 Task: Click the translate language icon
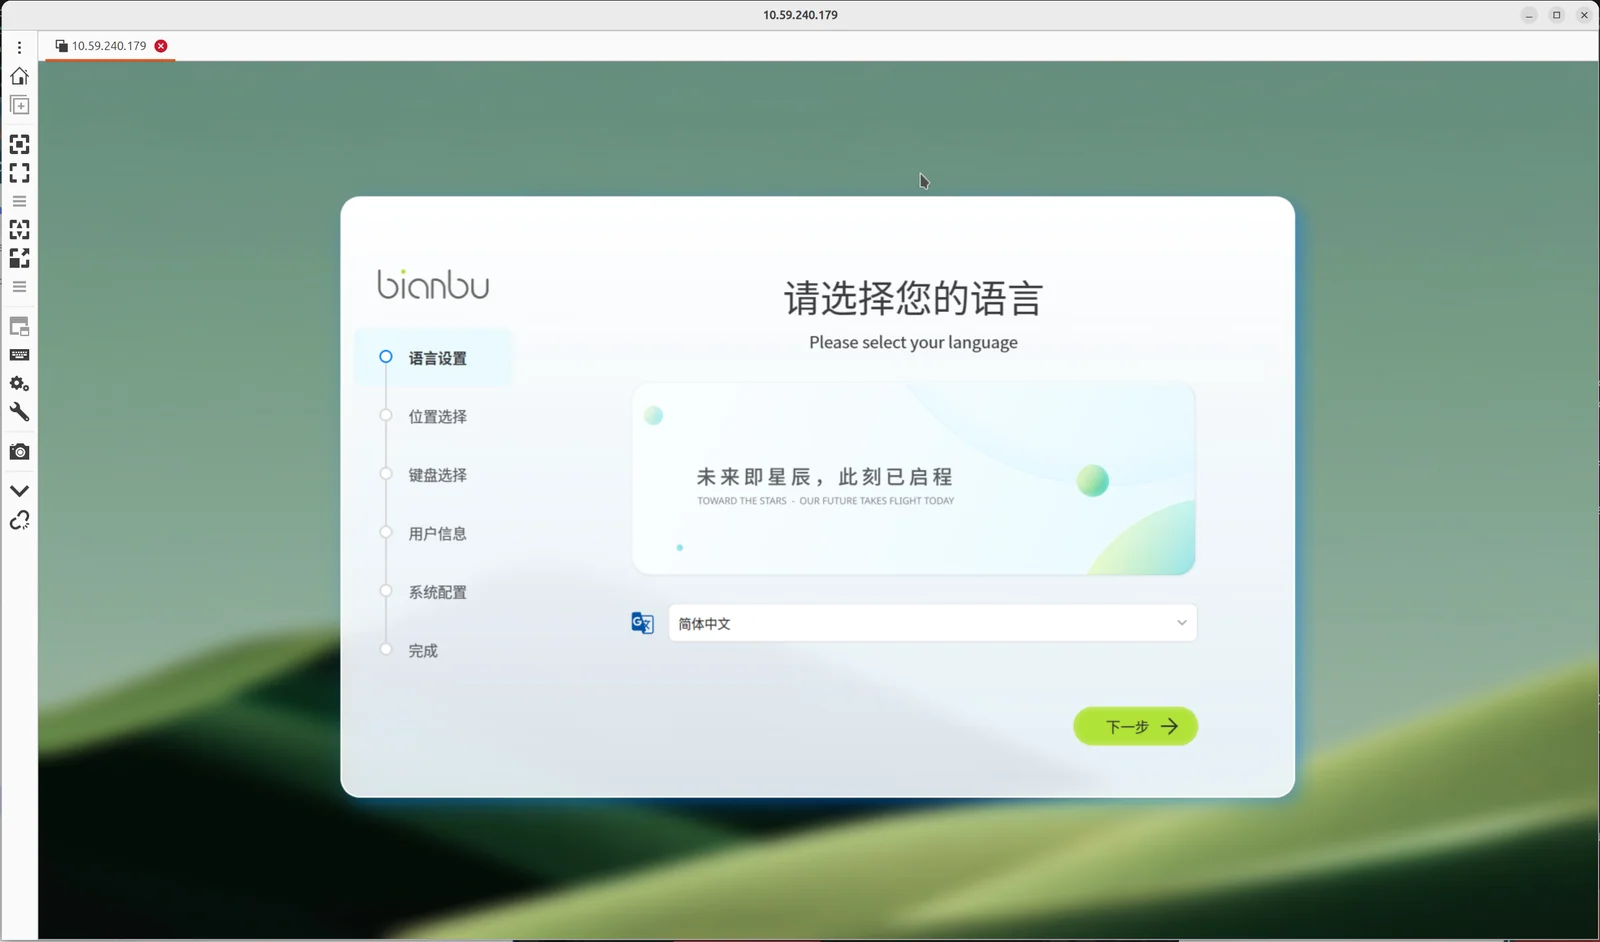pos(642,623)
